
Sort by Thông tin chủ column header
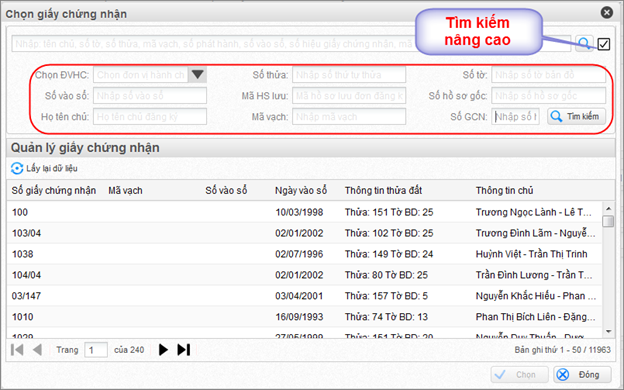[504, 190]
